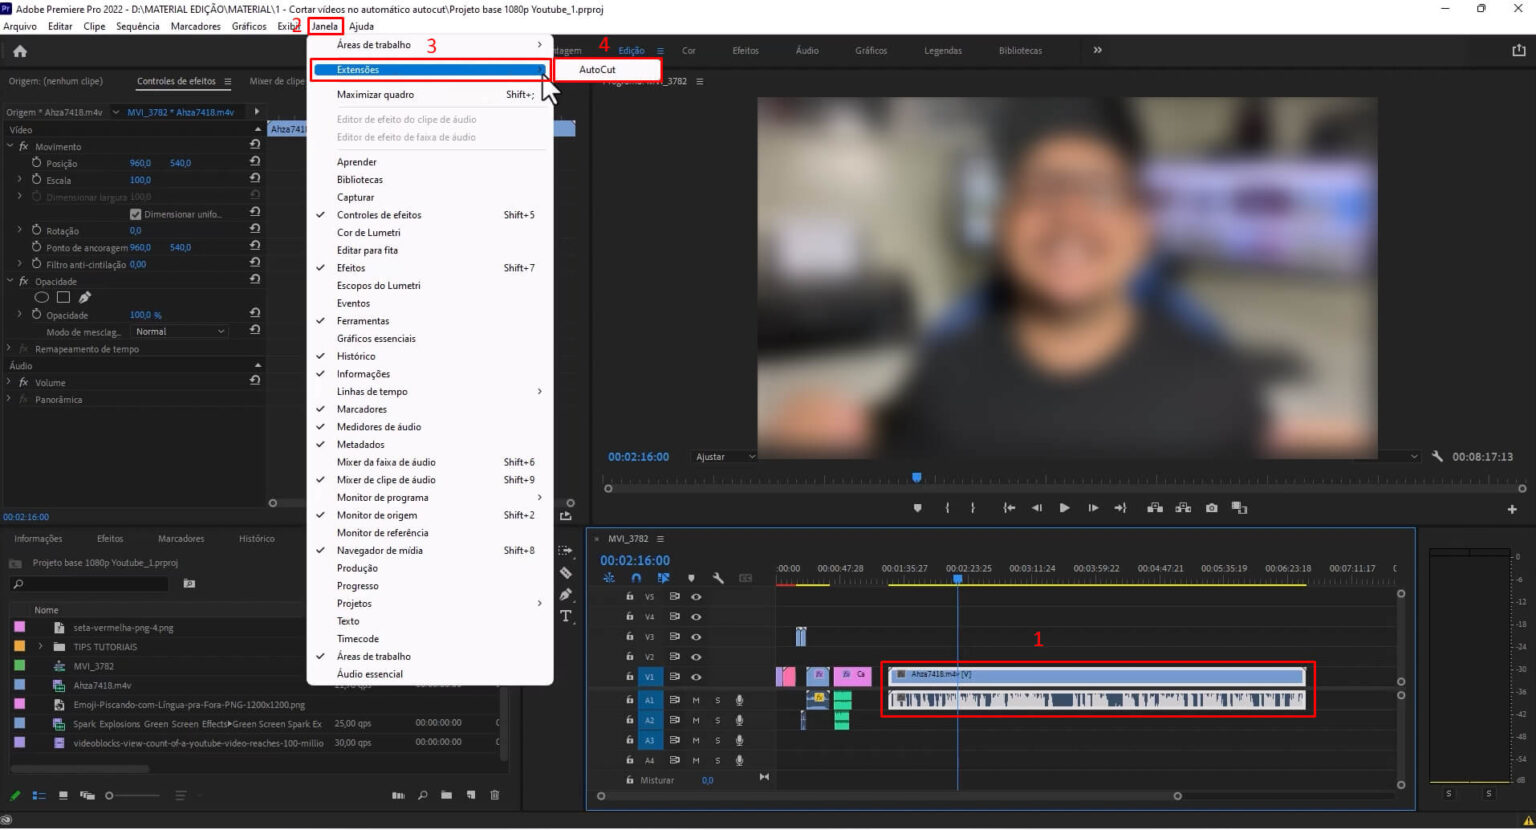Choose AutoCut from the Extensões submenu
1536x830 pixels.
point(598,70)
